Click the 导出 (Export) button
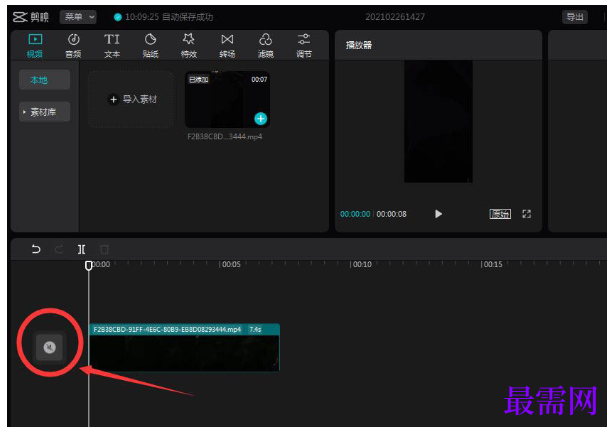Viewport: 616px width, 432px height. tap(575, 17)
